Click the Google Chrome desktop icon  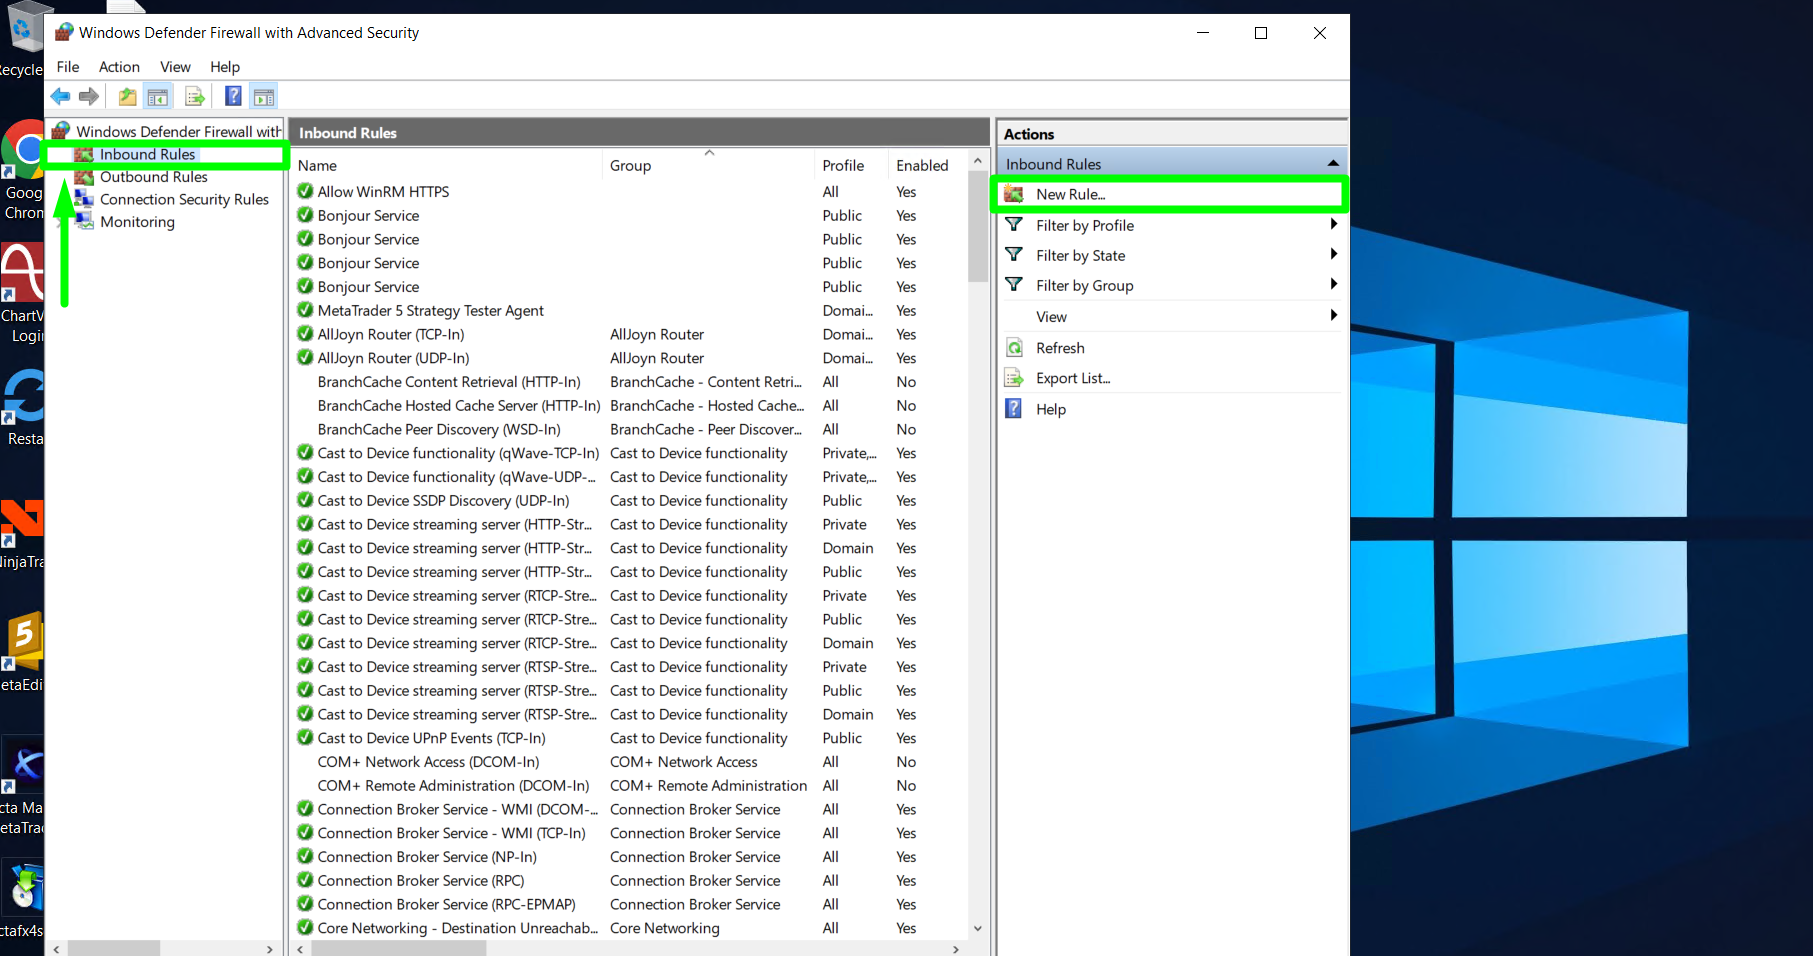coord(22,150)
